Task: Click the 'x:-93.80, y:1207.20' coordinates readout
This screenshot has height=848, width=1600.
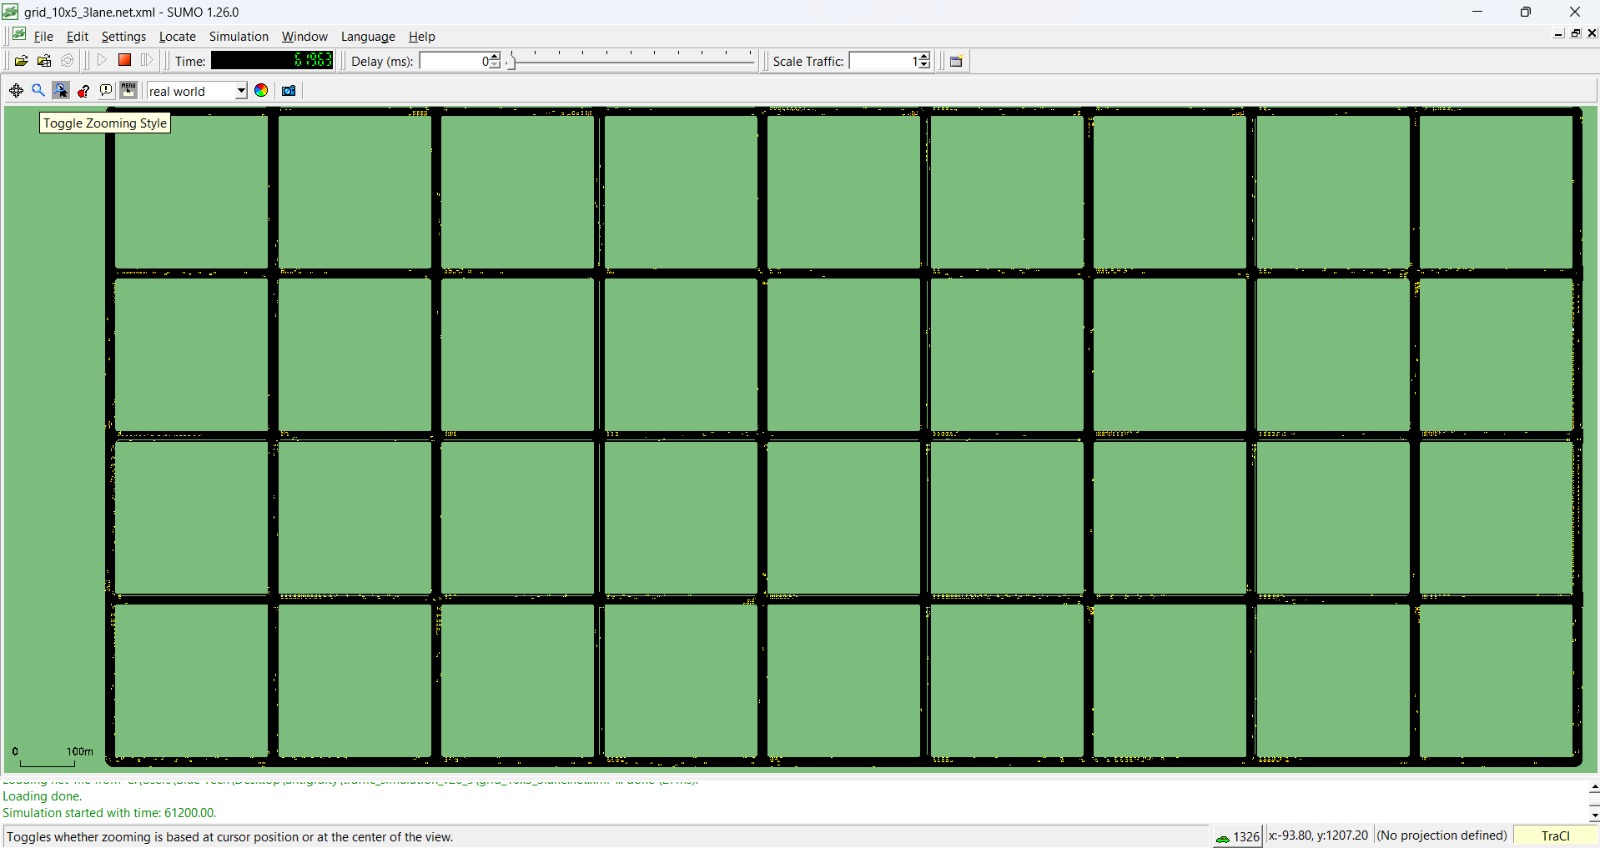Action: 1318,835
